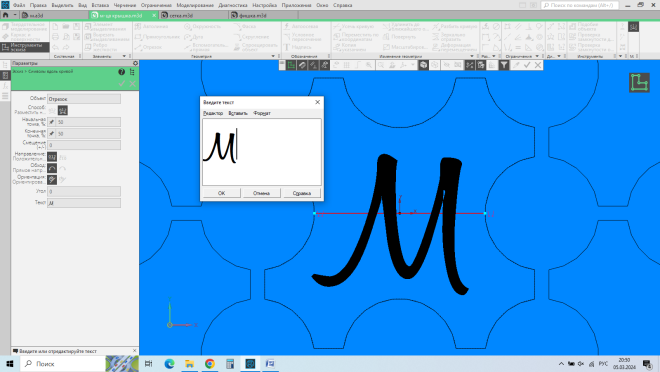This screenshot has height=372, width=660.
Task: Click the green sketch icon in viewport toolbar
Action: pyautogui.click(x=291, y=65)
